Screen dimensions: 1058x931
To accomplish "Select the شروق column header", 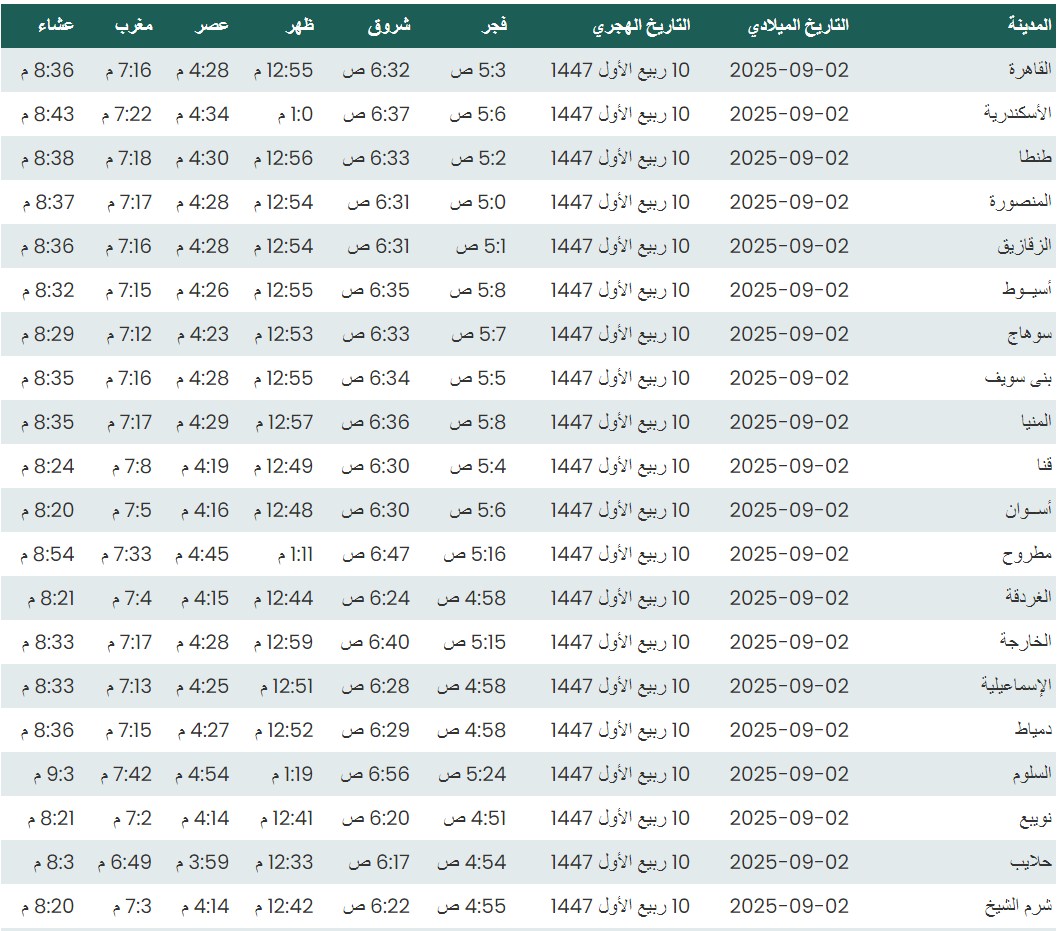I will (x=389, y=25).
